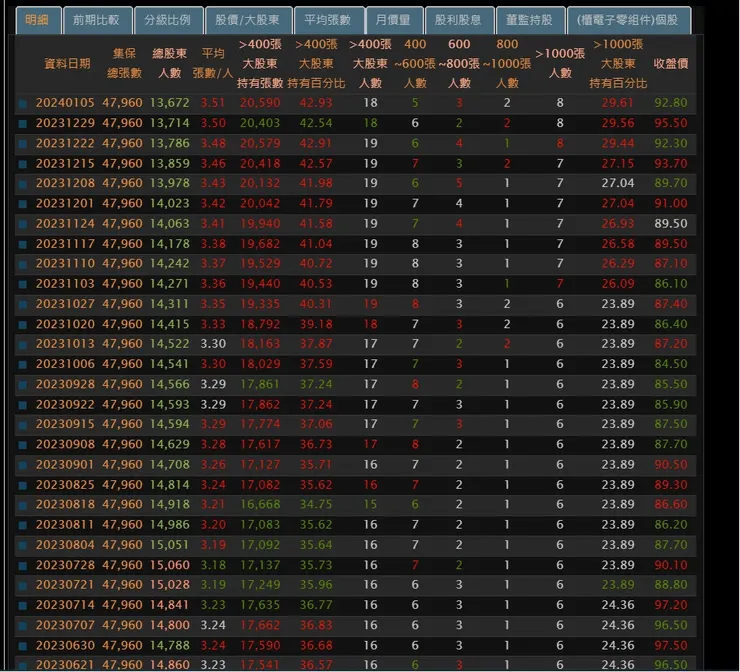Screen dimensions: 740x672
Task: Click closing price 92.80
Action: tap(671, 103)
